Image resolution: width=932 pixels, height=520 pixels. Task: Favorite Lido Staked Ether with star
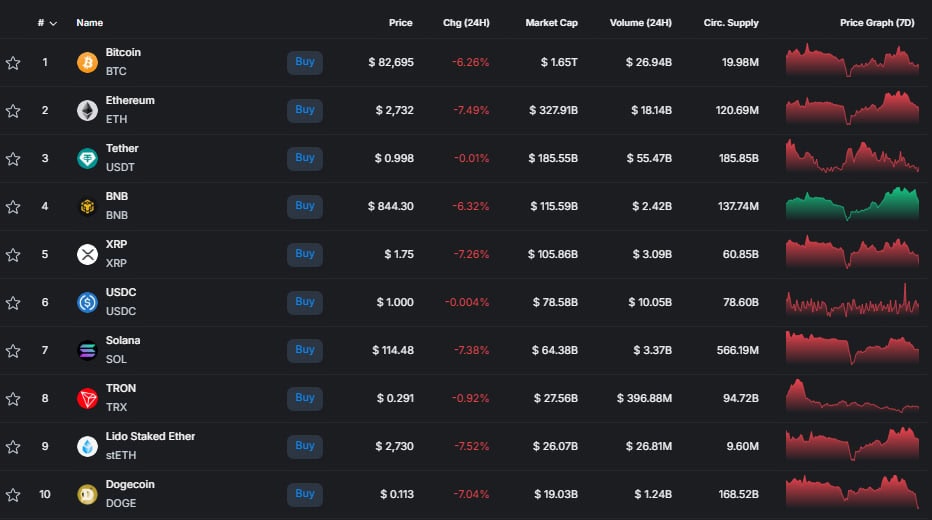13,447
